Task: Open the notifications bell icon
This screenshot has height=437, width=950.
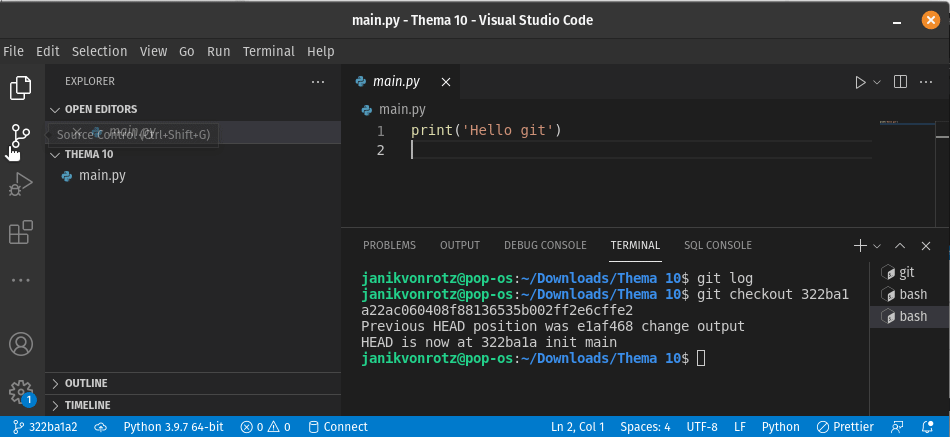Action: [x=927, y=427]
